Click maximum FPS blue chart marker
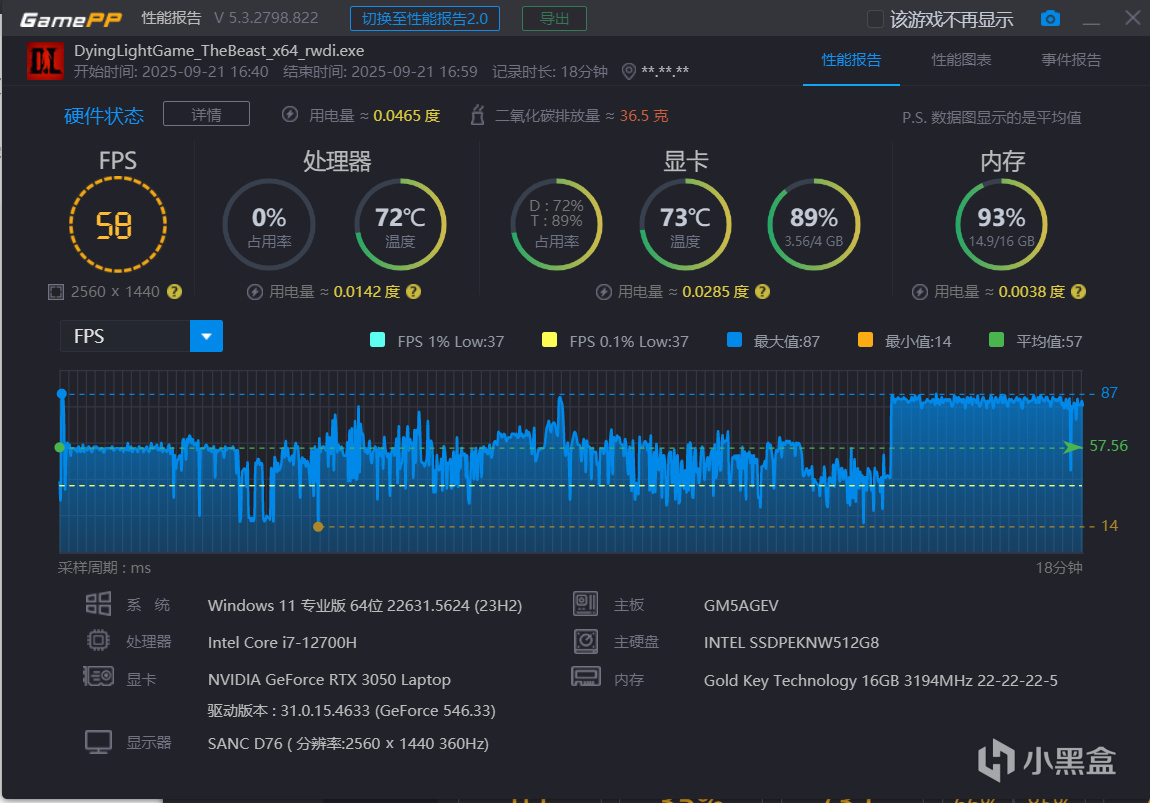Screen dimensions: 1150x803 [x=62, y=394]
